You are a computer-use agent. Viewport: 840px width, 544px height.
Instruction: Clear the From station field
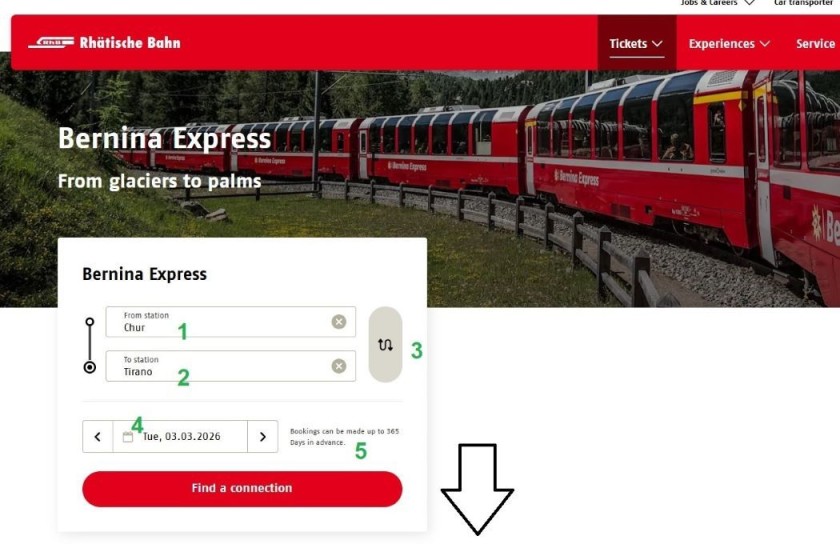[339, 322]
